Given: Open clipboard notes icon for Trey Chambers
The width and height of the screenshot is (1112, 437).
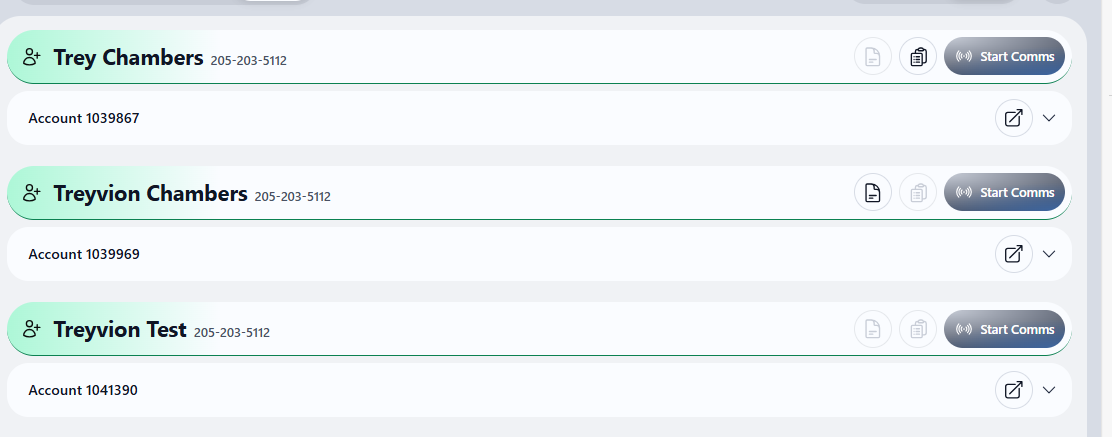Looking at the screenshot, I should click(x=918, y=56).
